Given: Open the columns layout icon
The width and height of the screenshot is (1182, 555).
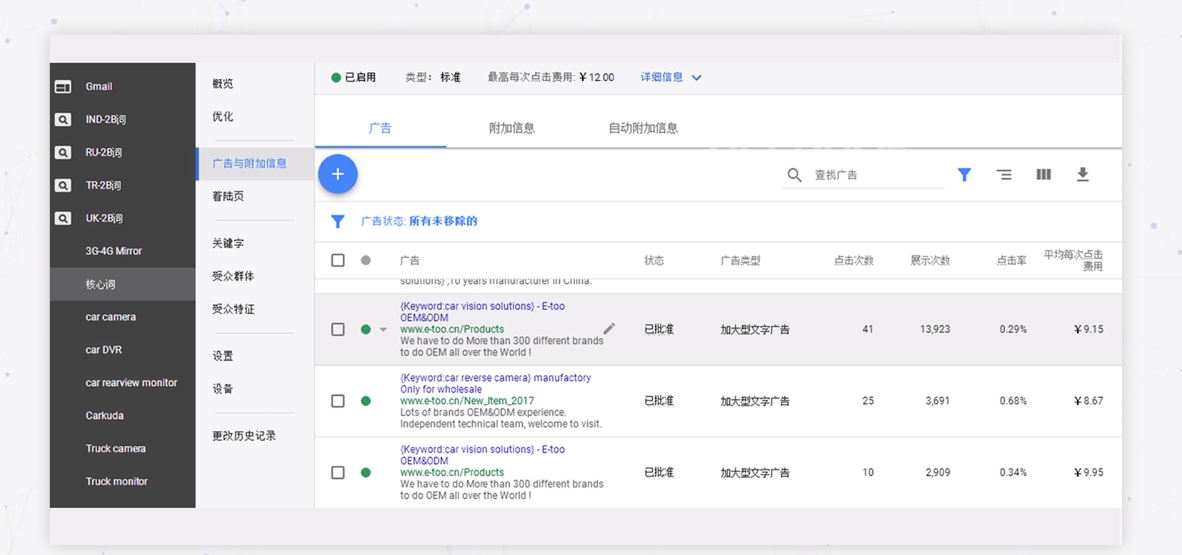Looking at the screenshot, I should [x=1043, y=175].
